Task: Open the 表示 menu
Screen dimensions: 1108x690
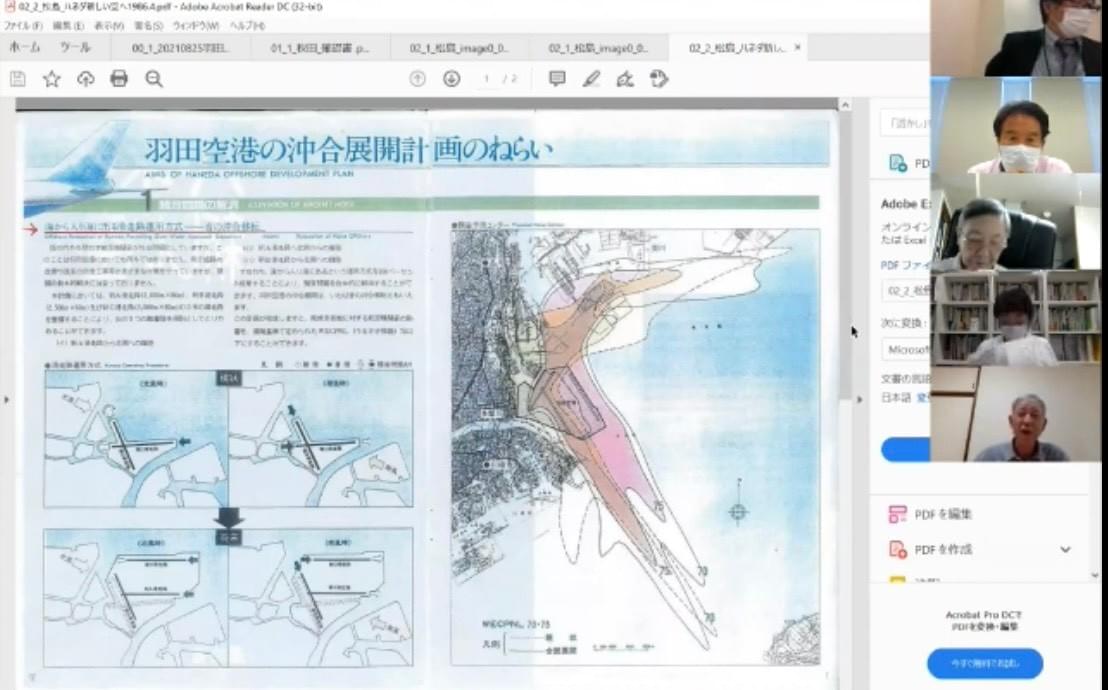Action: [109, 25]
